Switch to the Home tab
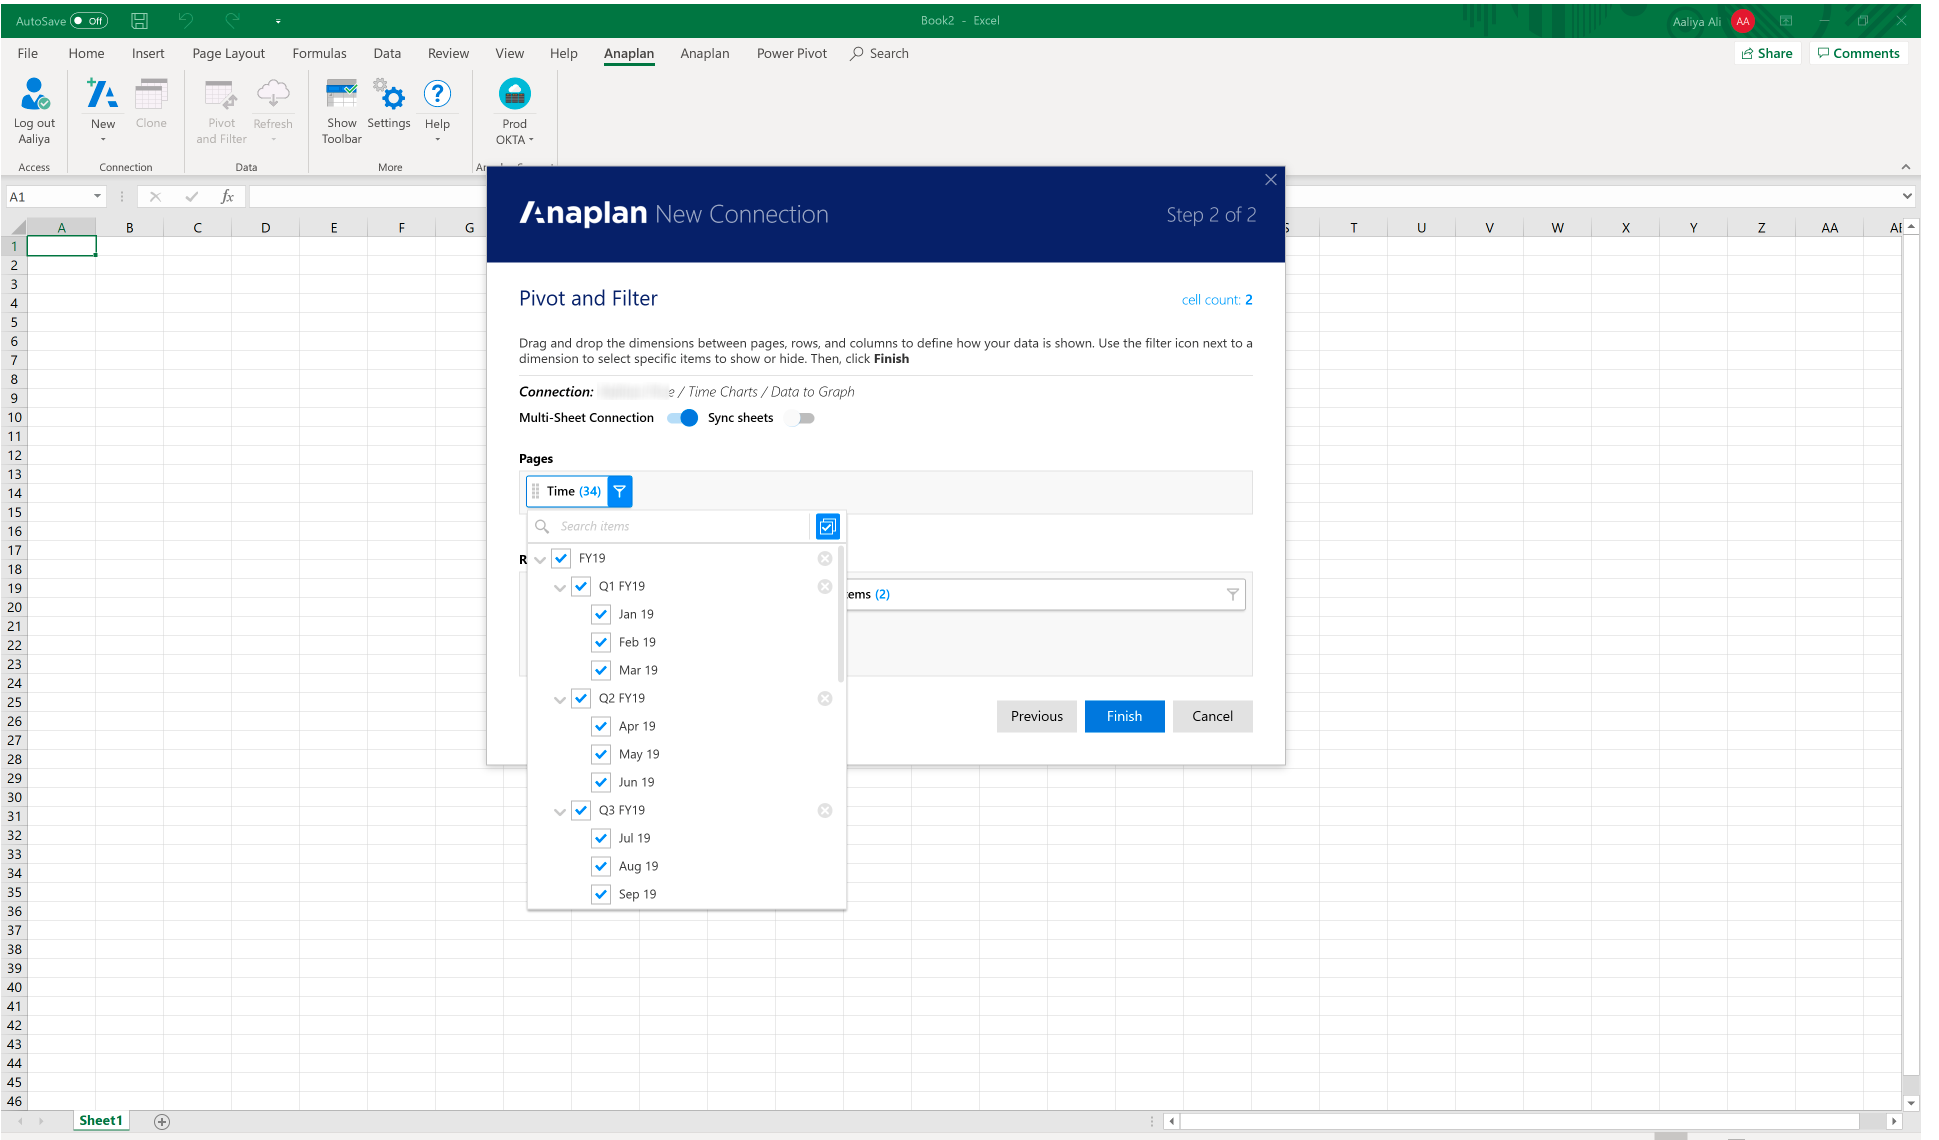This screenshot has height=1140, width=1939. [86, 54]
